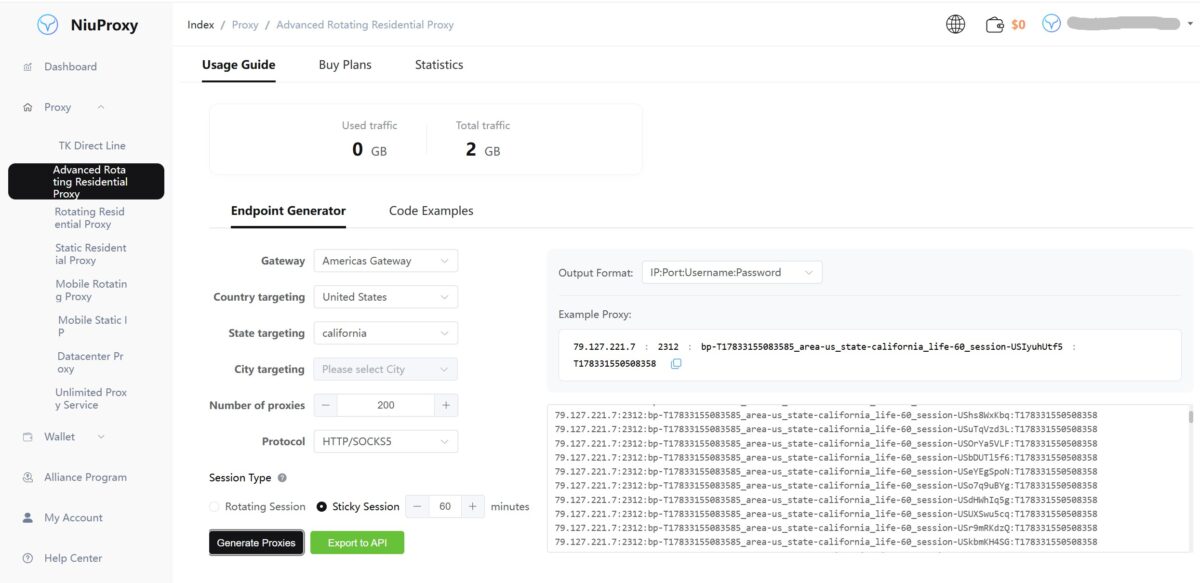1200x583 pixels.
Task: Switch to the Usage Guide tab
Action: (x=239, y=65)
